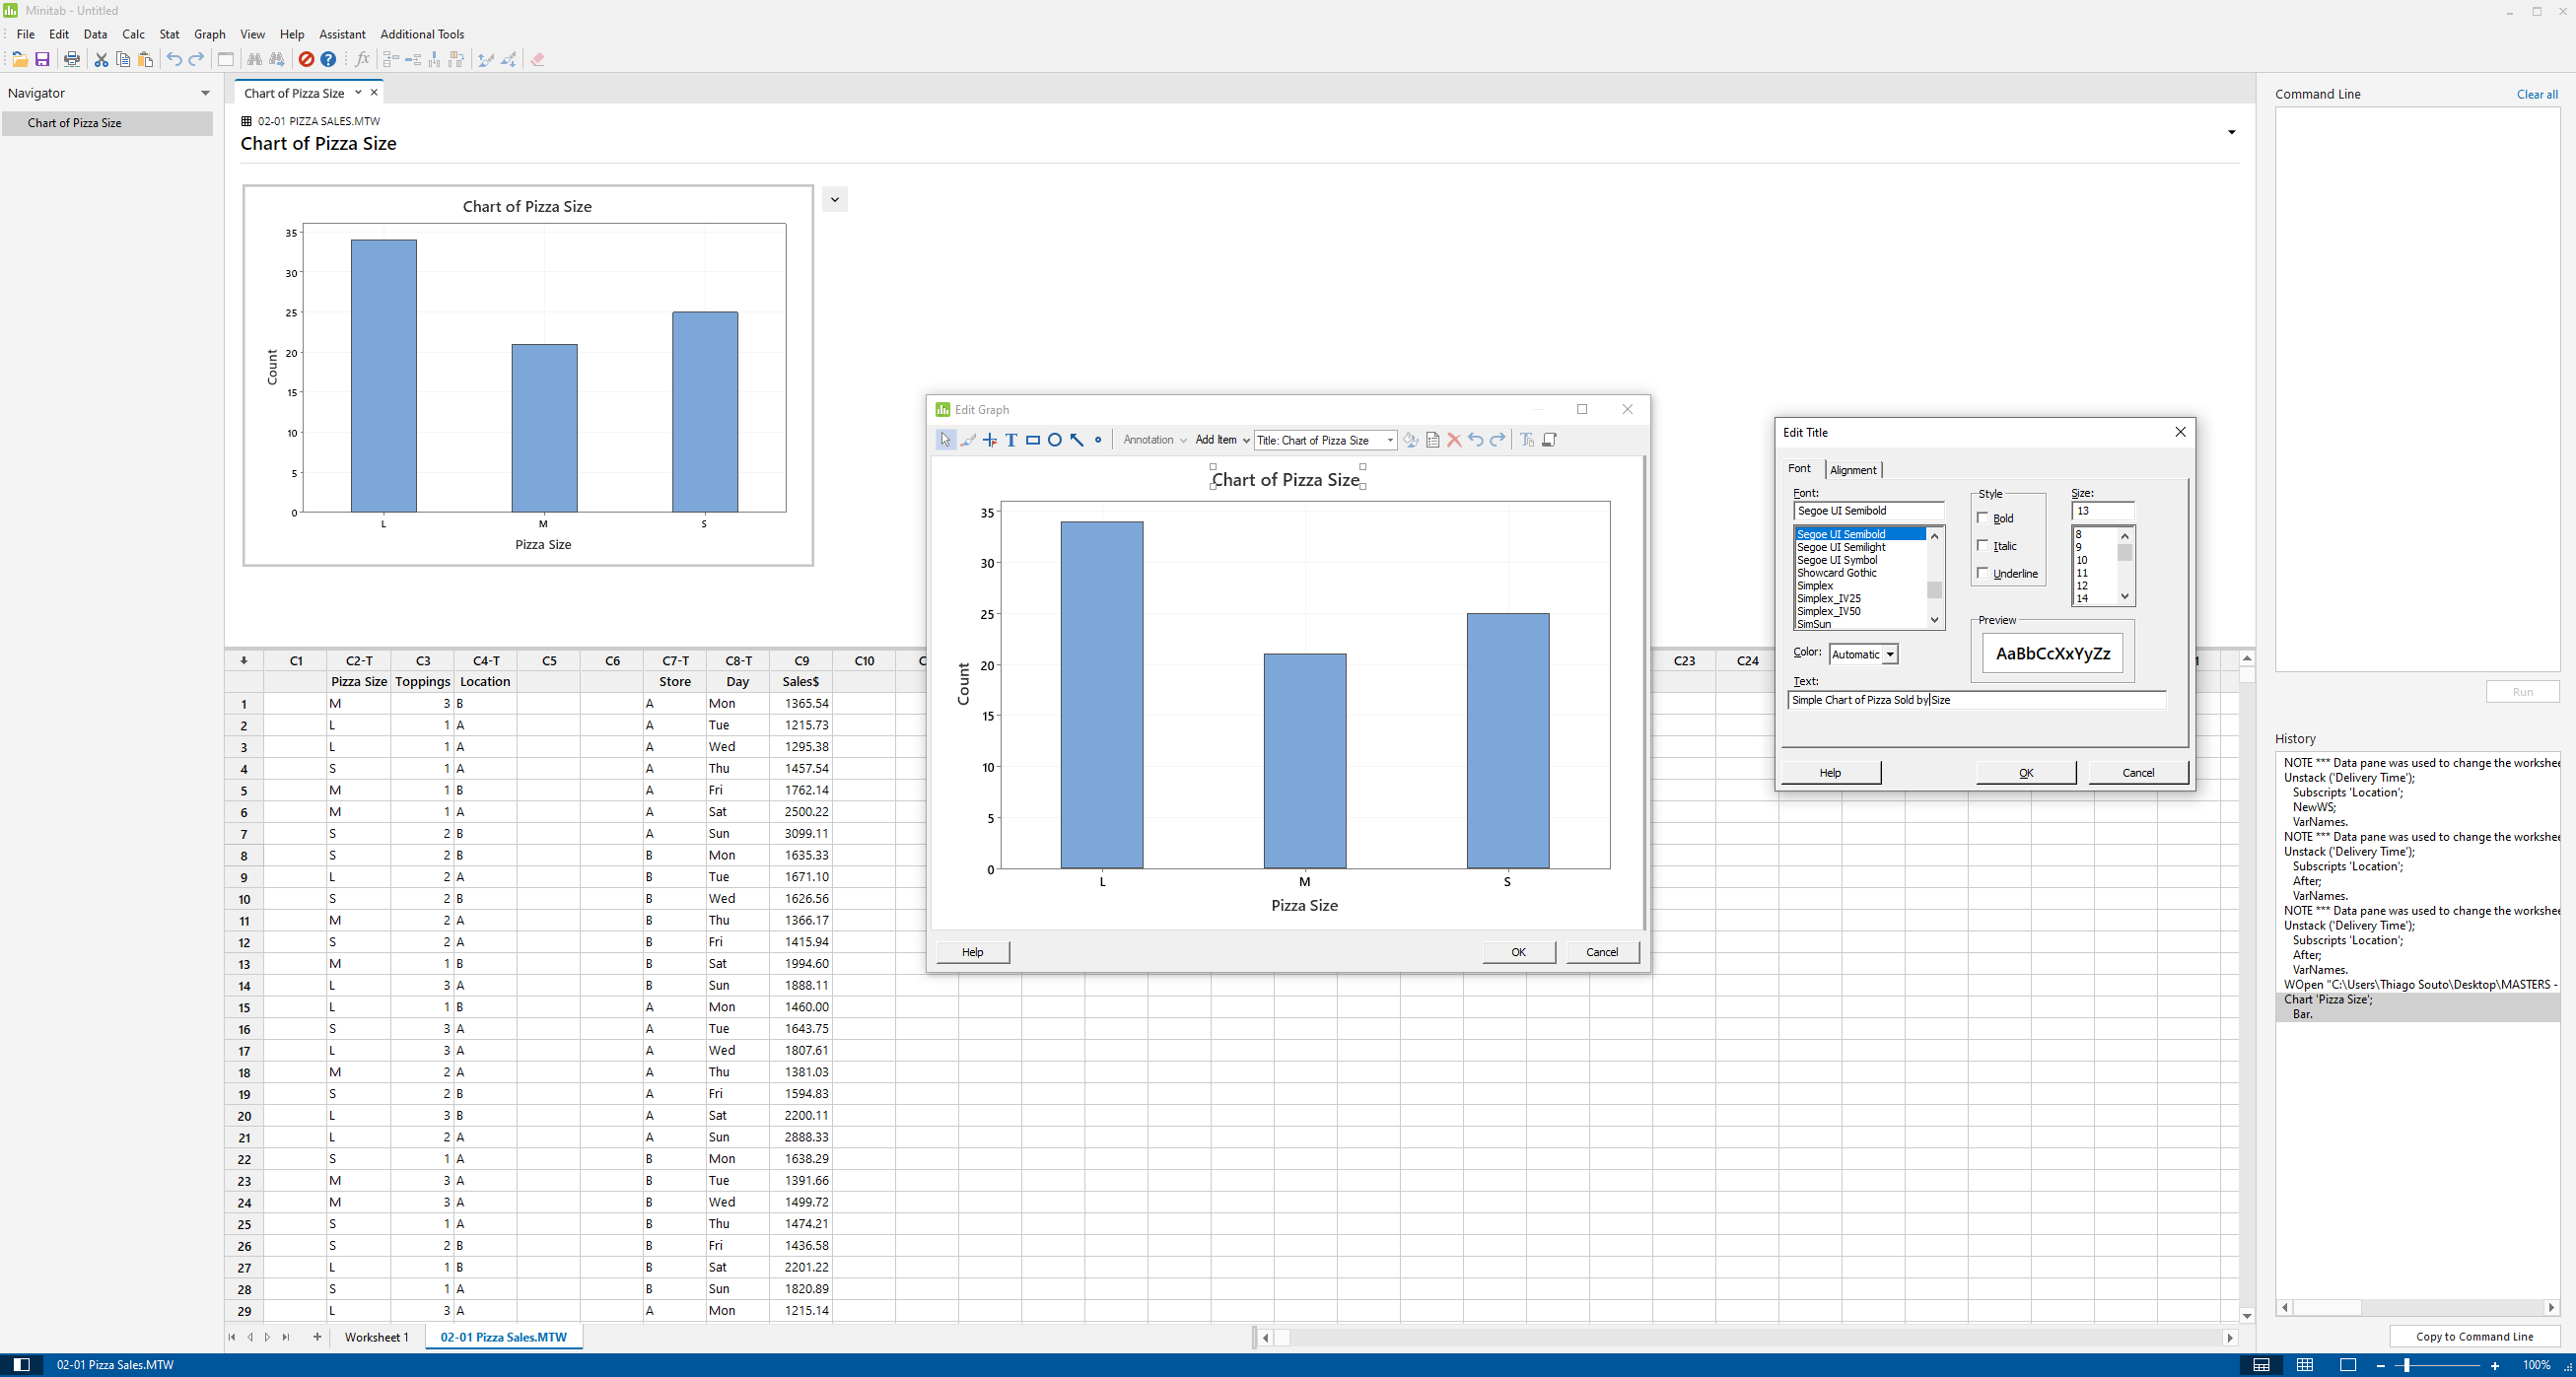Screen dimensions: 2576x1377
Task: Select the rectangle shape tool in Edit Graph
Action: [1033, 440]
